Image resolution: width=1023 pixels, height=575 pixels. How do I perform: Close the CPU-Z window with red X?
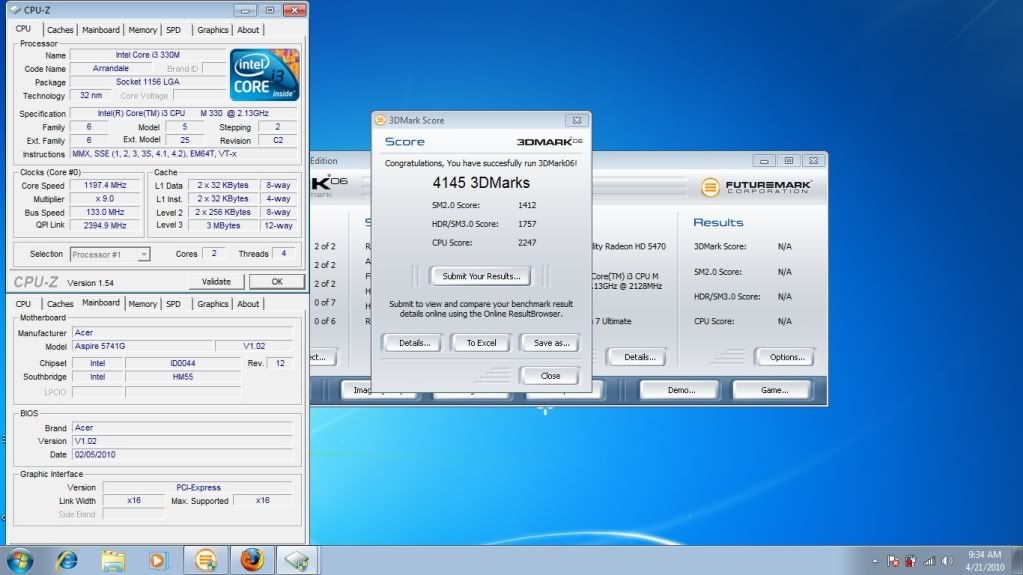point(294,10)
